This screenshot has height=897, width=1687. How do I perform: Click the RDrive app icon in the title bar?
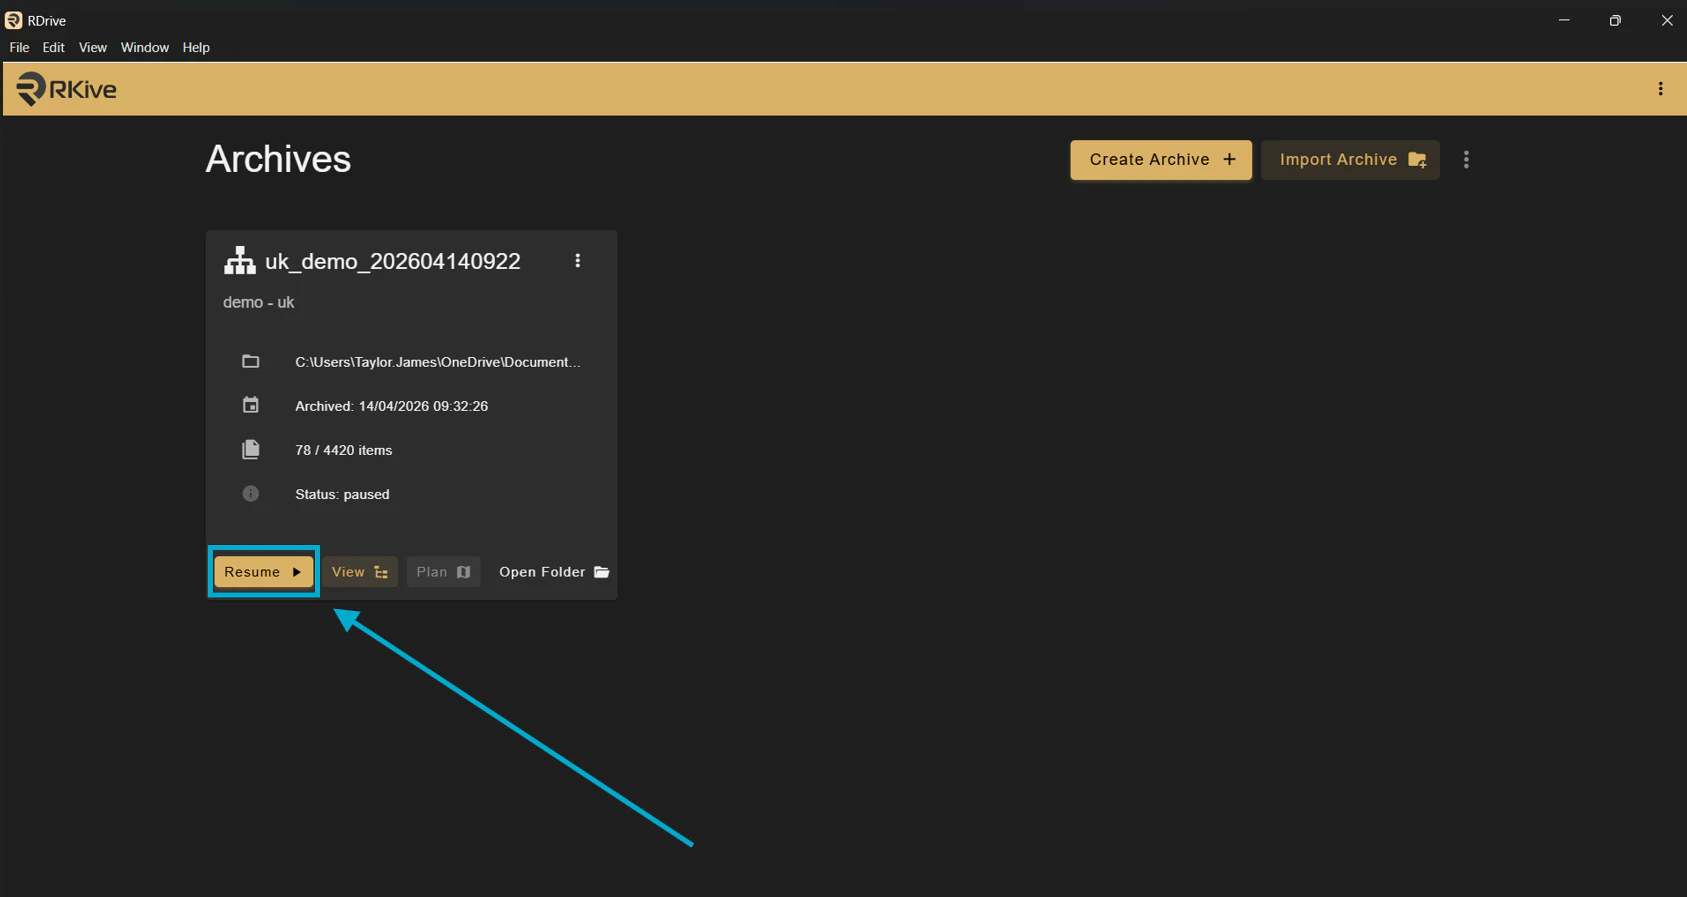[x=13, y=20]
